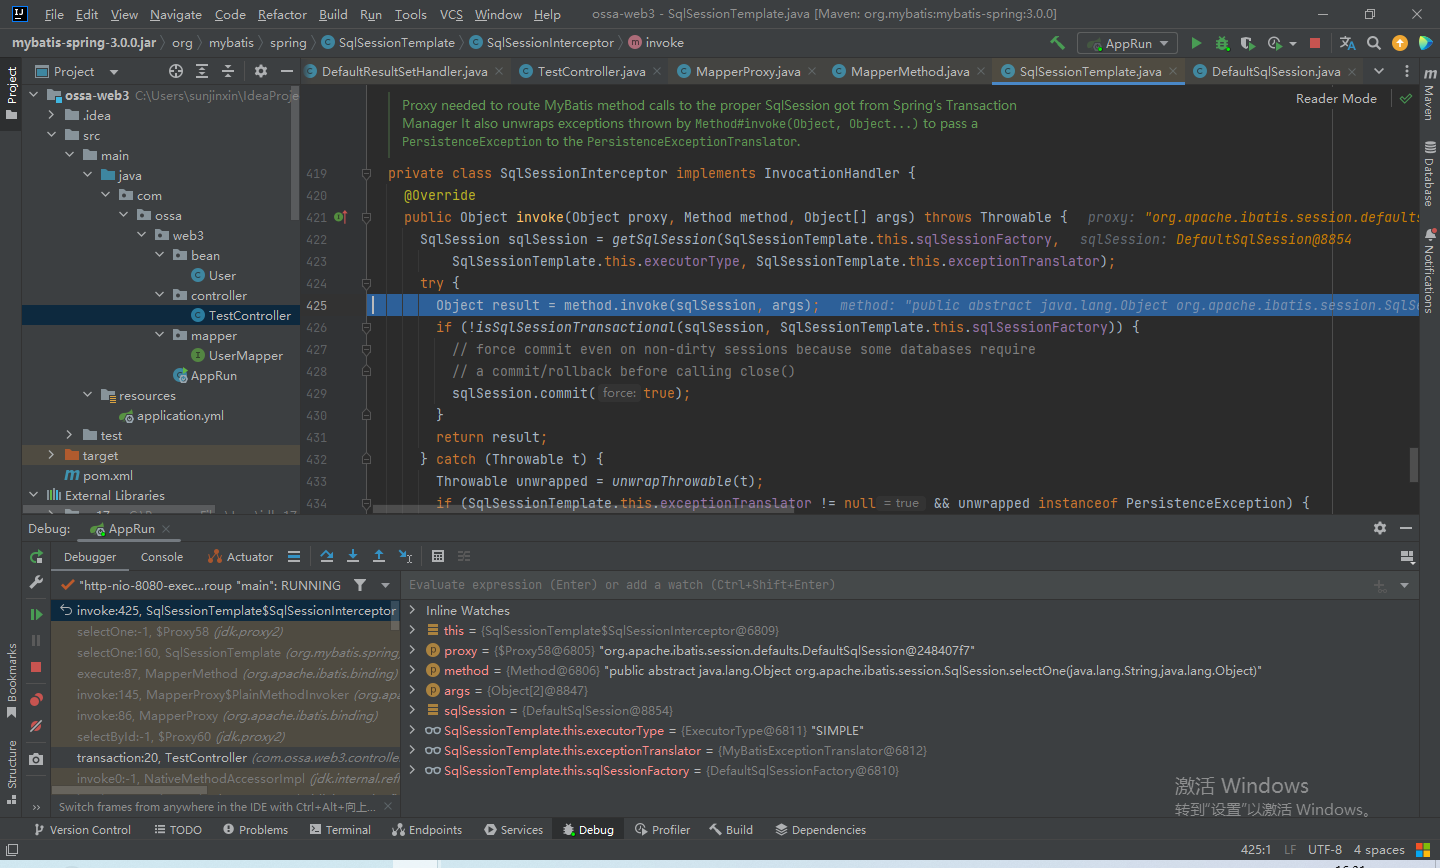Click Expand All in Project panel
This screenshot has height=868, width=1440.
tap(202, 71)
